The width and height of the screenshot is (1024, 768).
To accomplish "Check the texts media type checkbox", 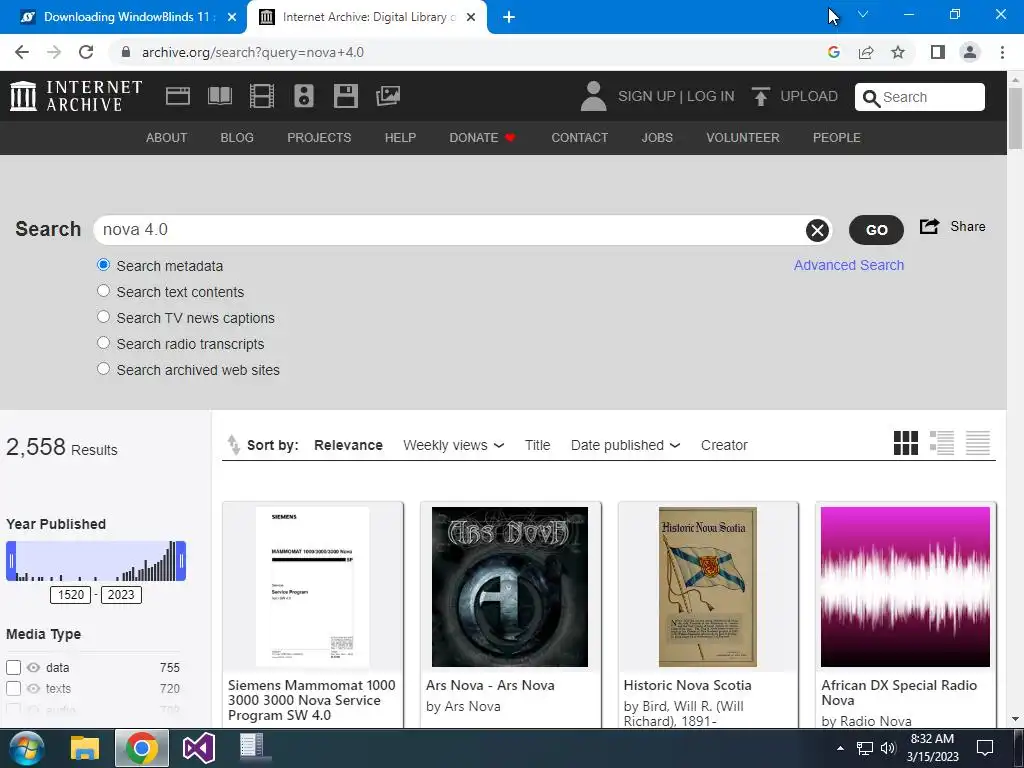I will coord(14,688).
